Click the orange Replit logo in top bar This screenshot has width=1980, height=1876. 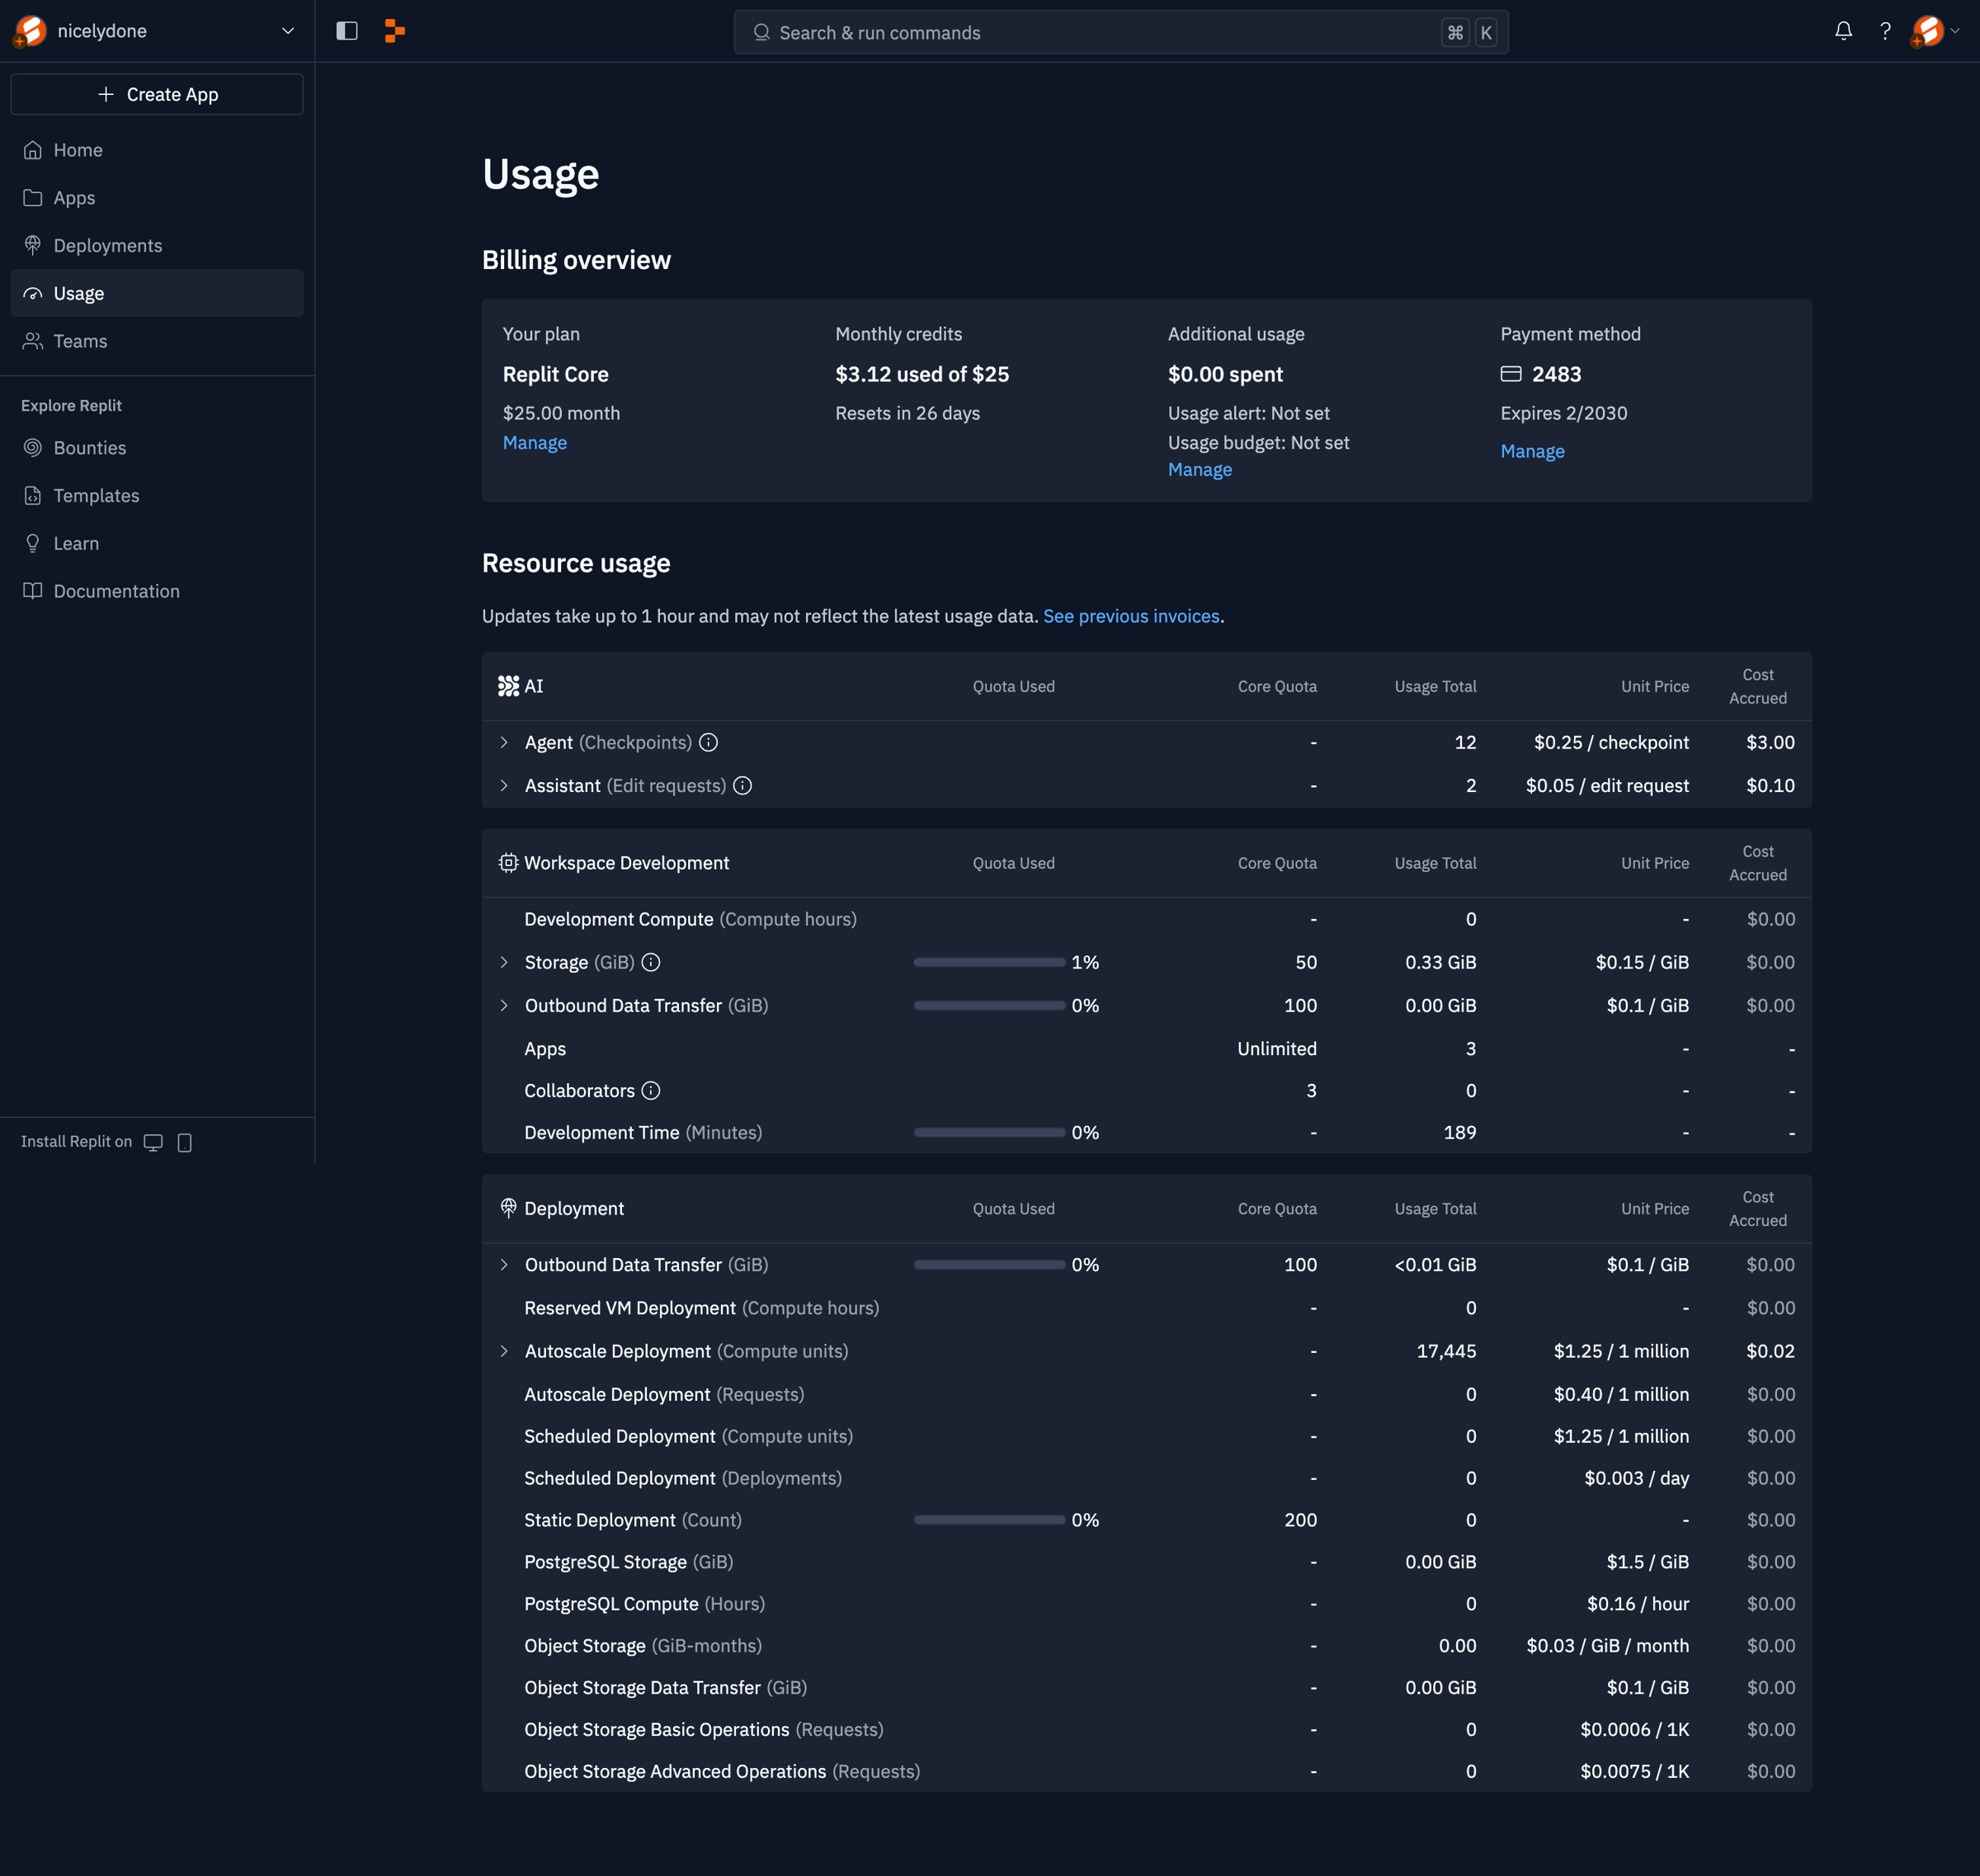[x=395, y=31]
